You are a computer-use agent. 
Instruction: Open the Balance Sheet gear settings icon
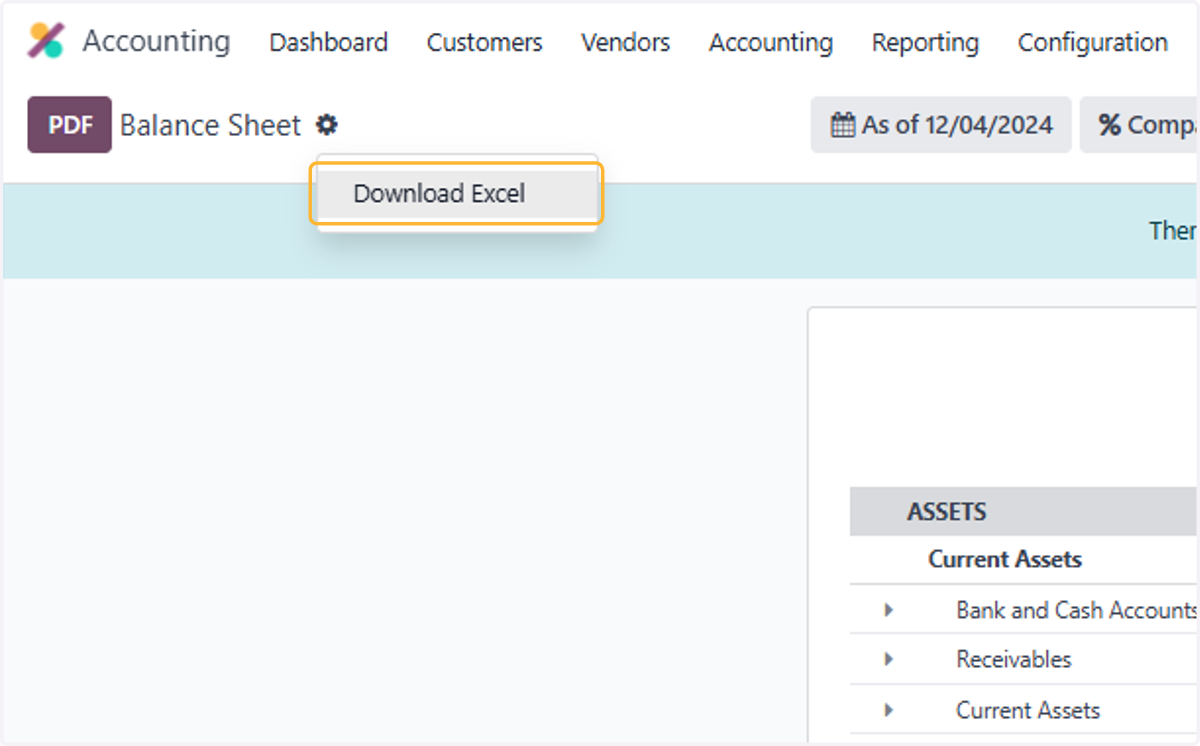327,125
